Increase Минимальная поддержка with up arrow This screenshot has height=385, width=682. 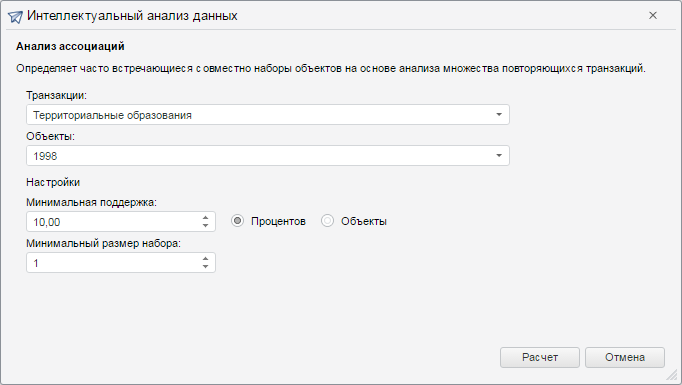pos(205,218)
